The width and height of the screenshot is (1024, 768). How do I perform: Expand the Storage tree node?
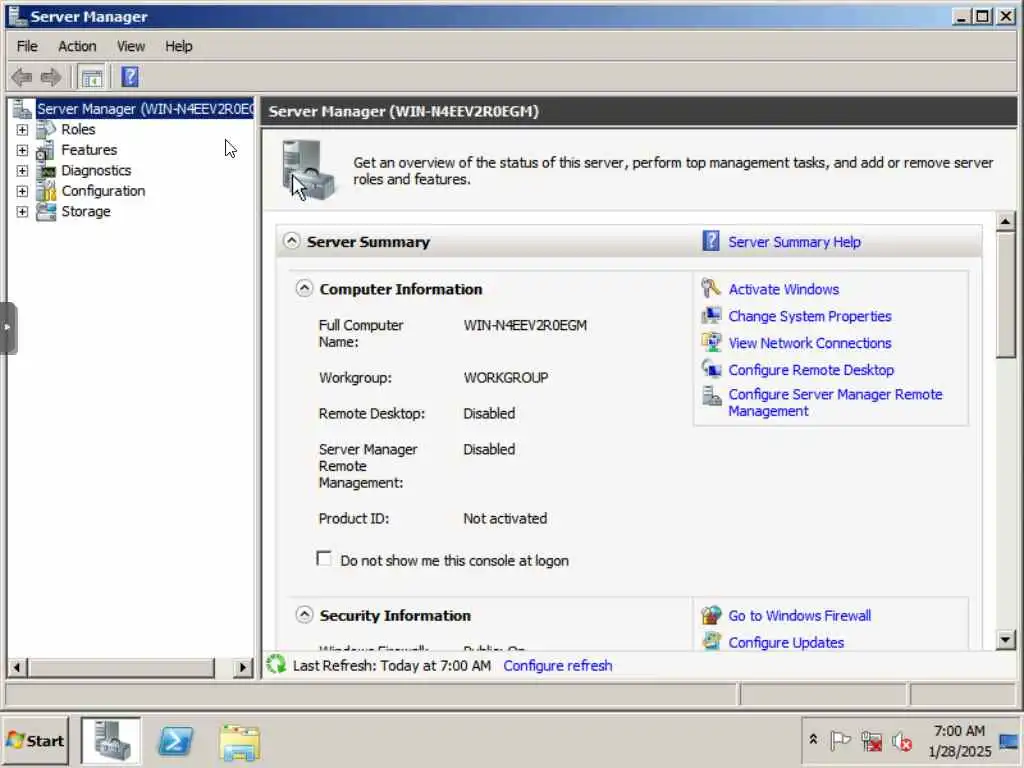pyautogui.click(x=22, y=212)
